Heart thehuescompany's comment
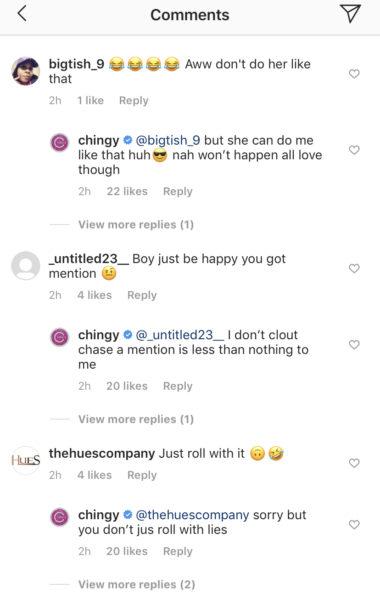 pyautogui.click(x=354, y=463)
